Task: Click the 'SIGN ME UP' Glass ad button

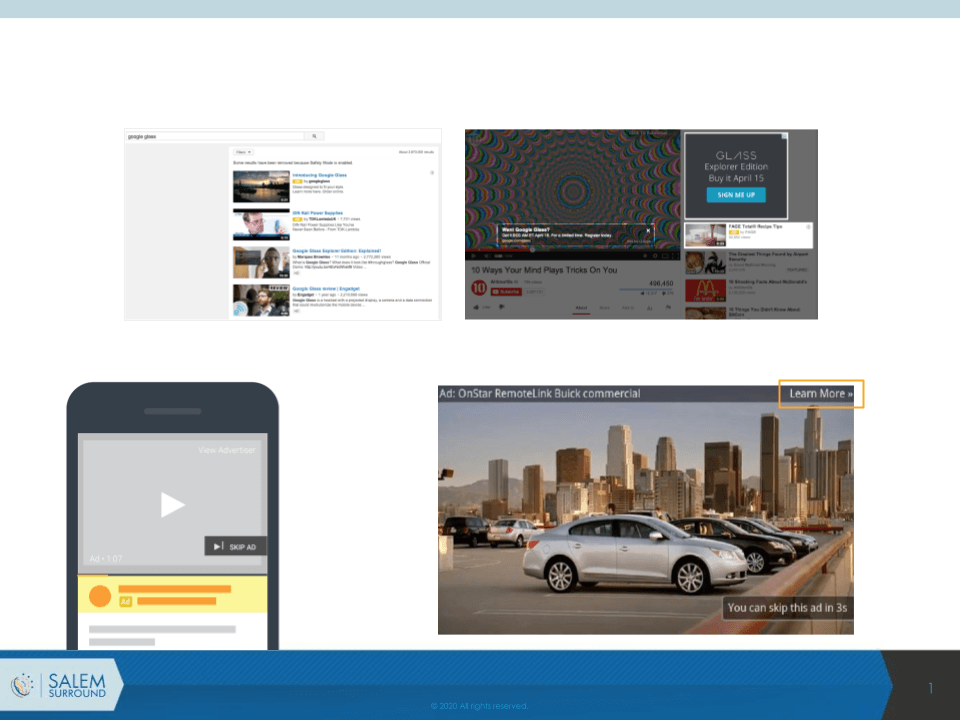Action: (x=736, y=195)
